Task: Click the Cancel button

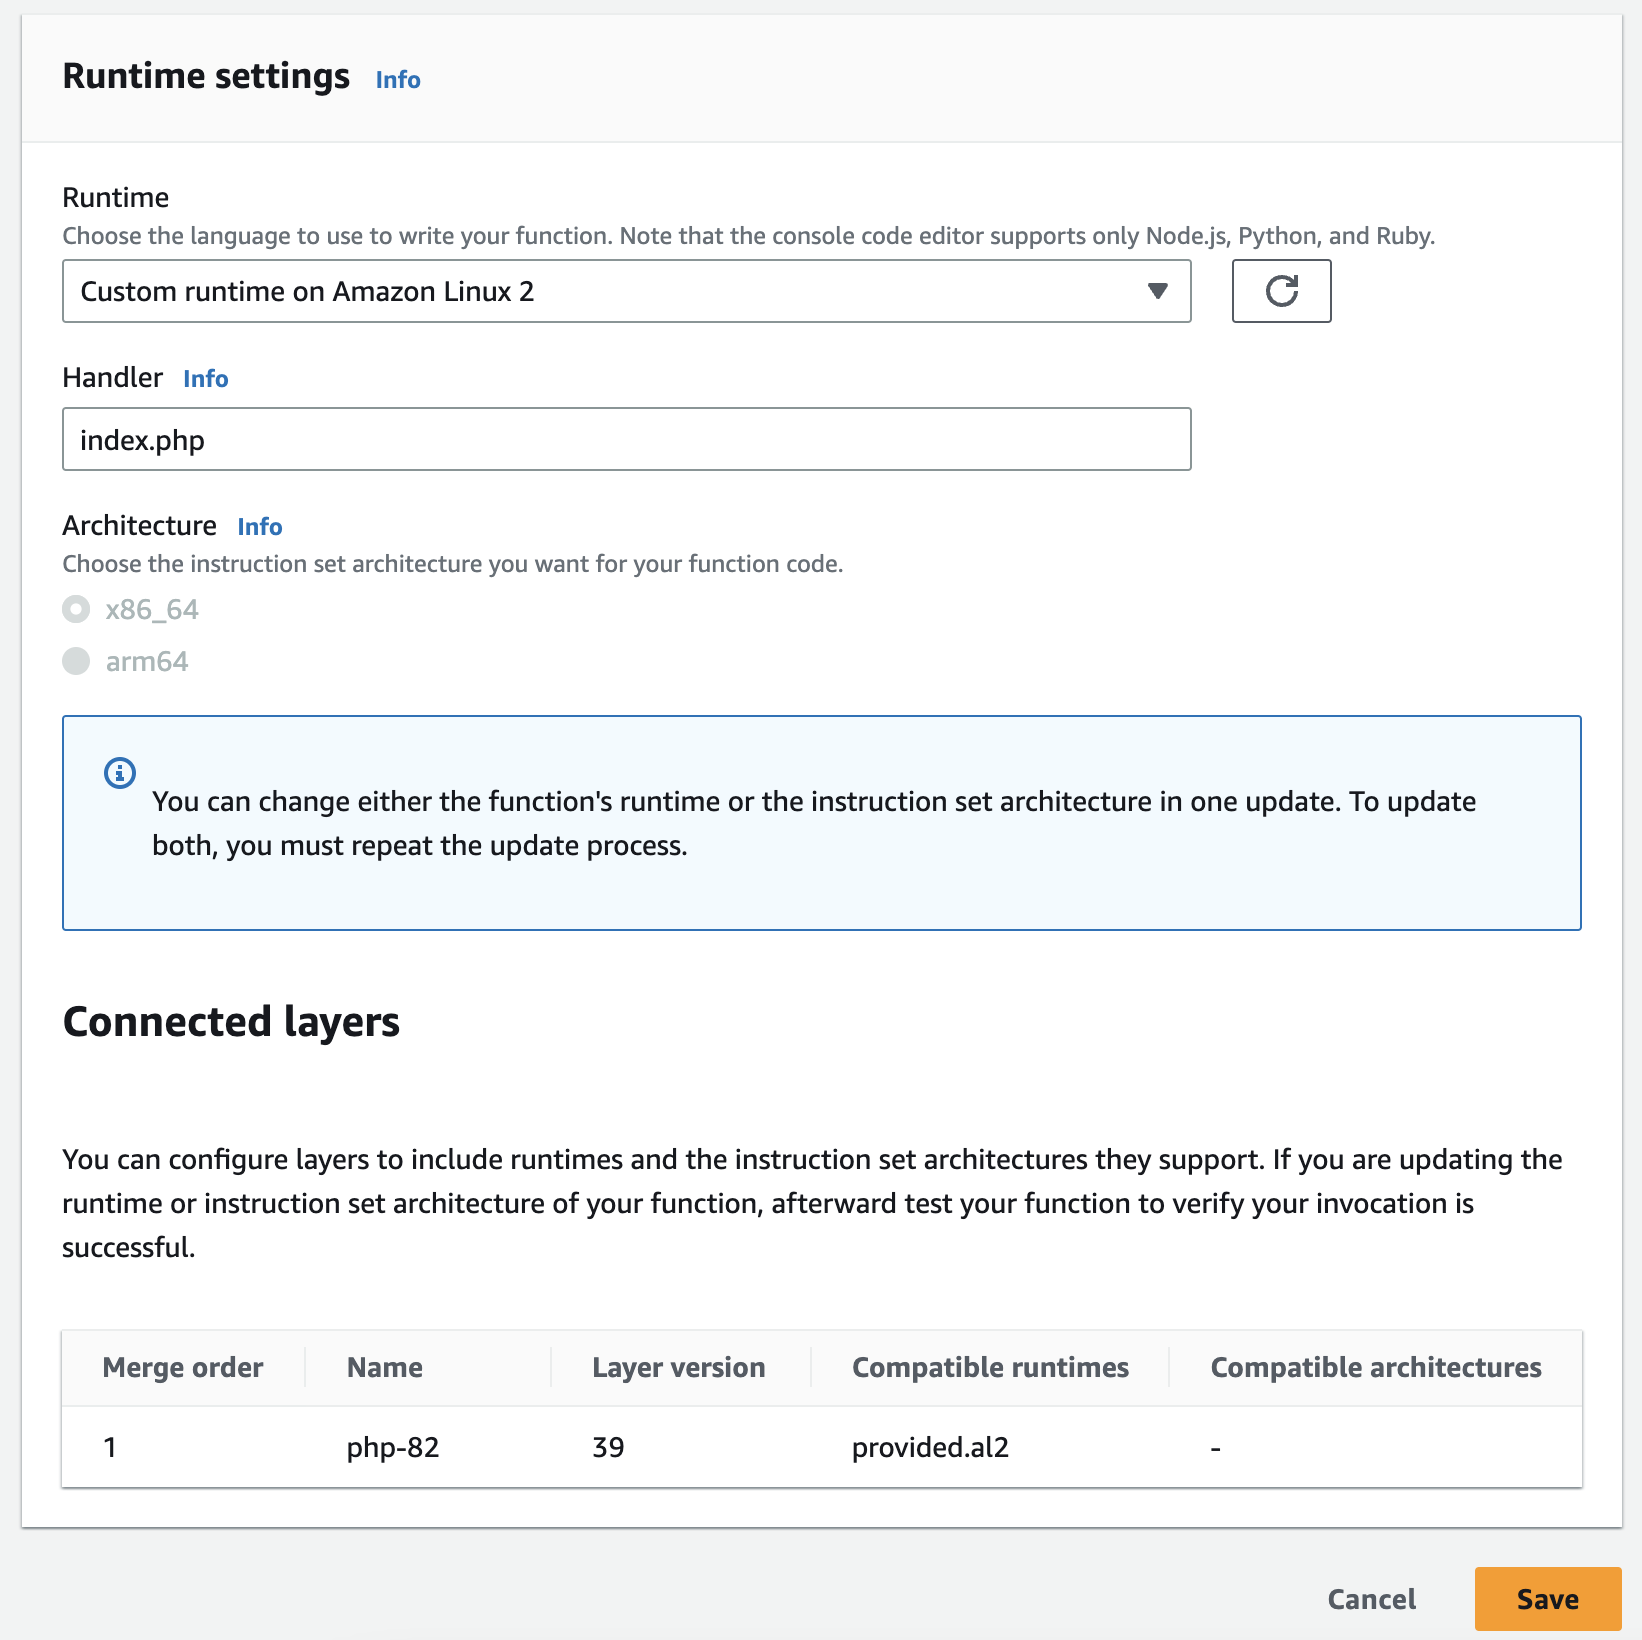Action: [1372, 1599]
